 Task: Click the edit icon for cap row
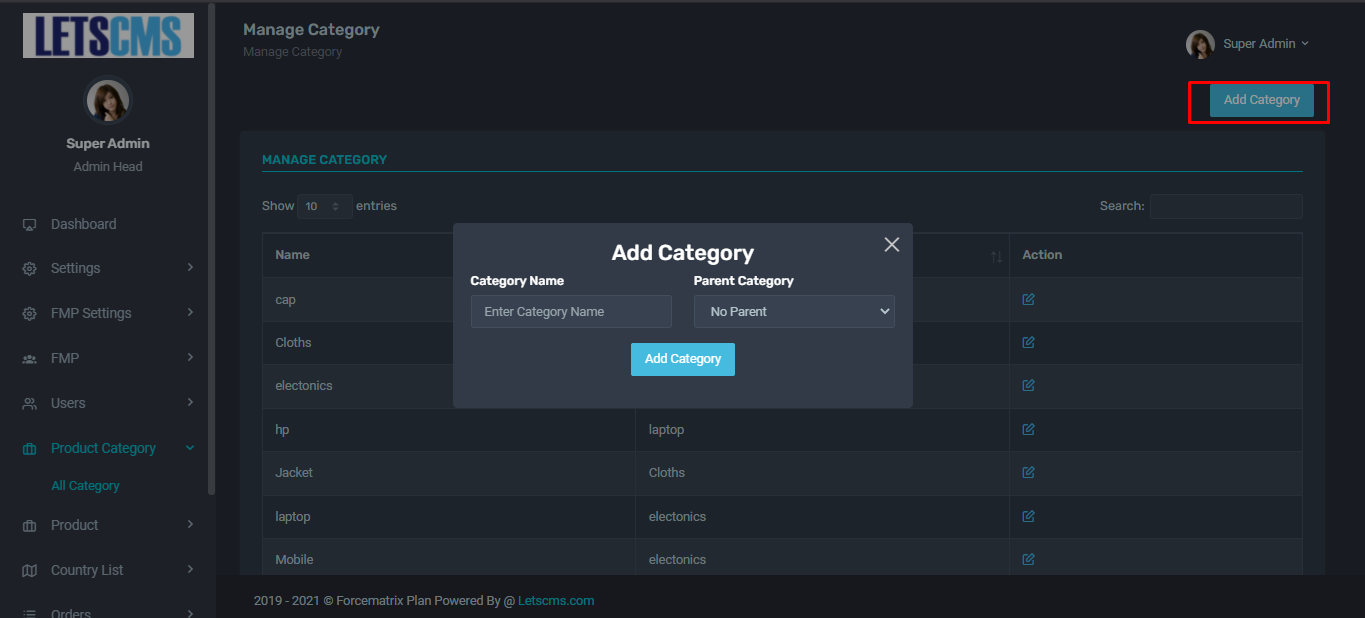point(1028,300)
